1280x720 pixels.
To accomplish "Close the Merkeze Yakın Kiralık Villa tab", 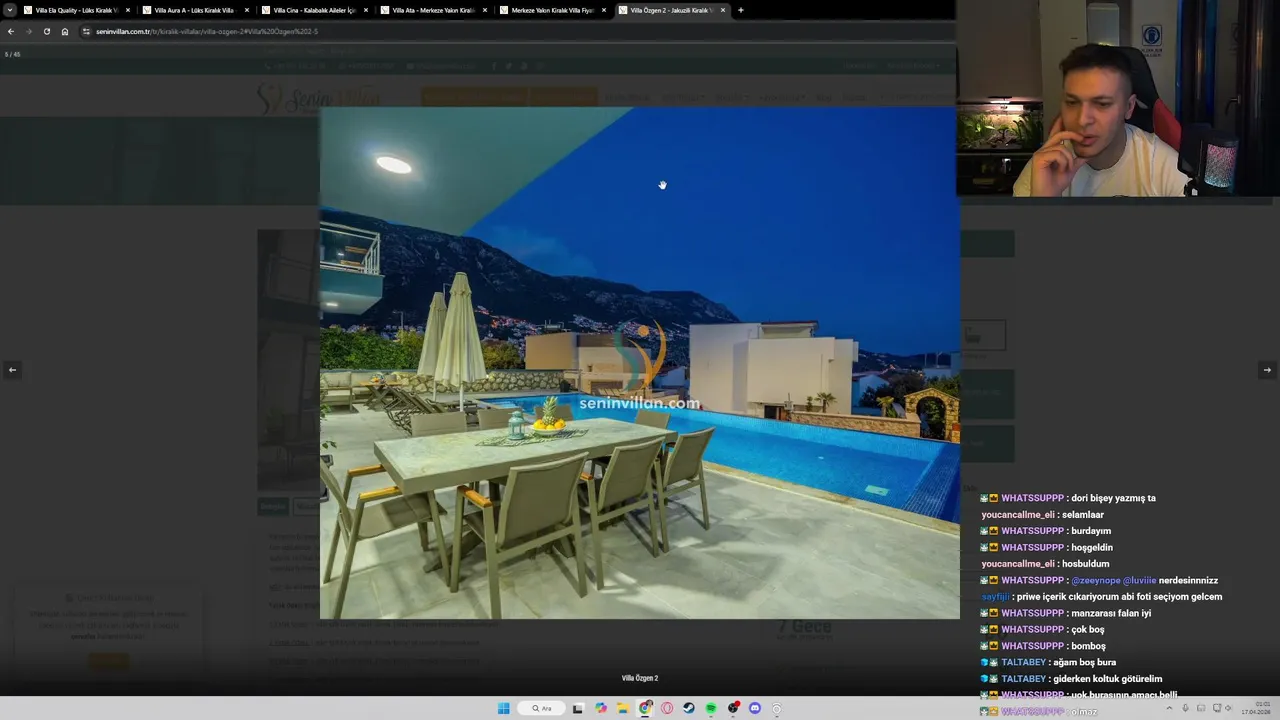I will click(604, 10).
